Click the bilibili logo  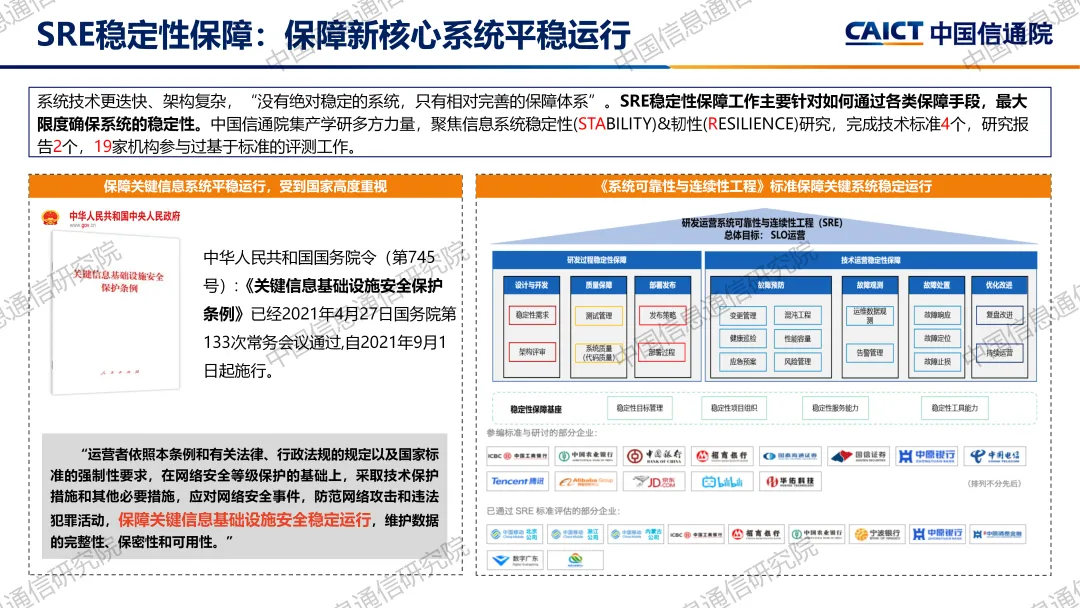click(723, 481)
